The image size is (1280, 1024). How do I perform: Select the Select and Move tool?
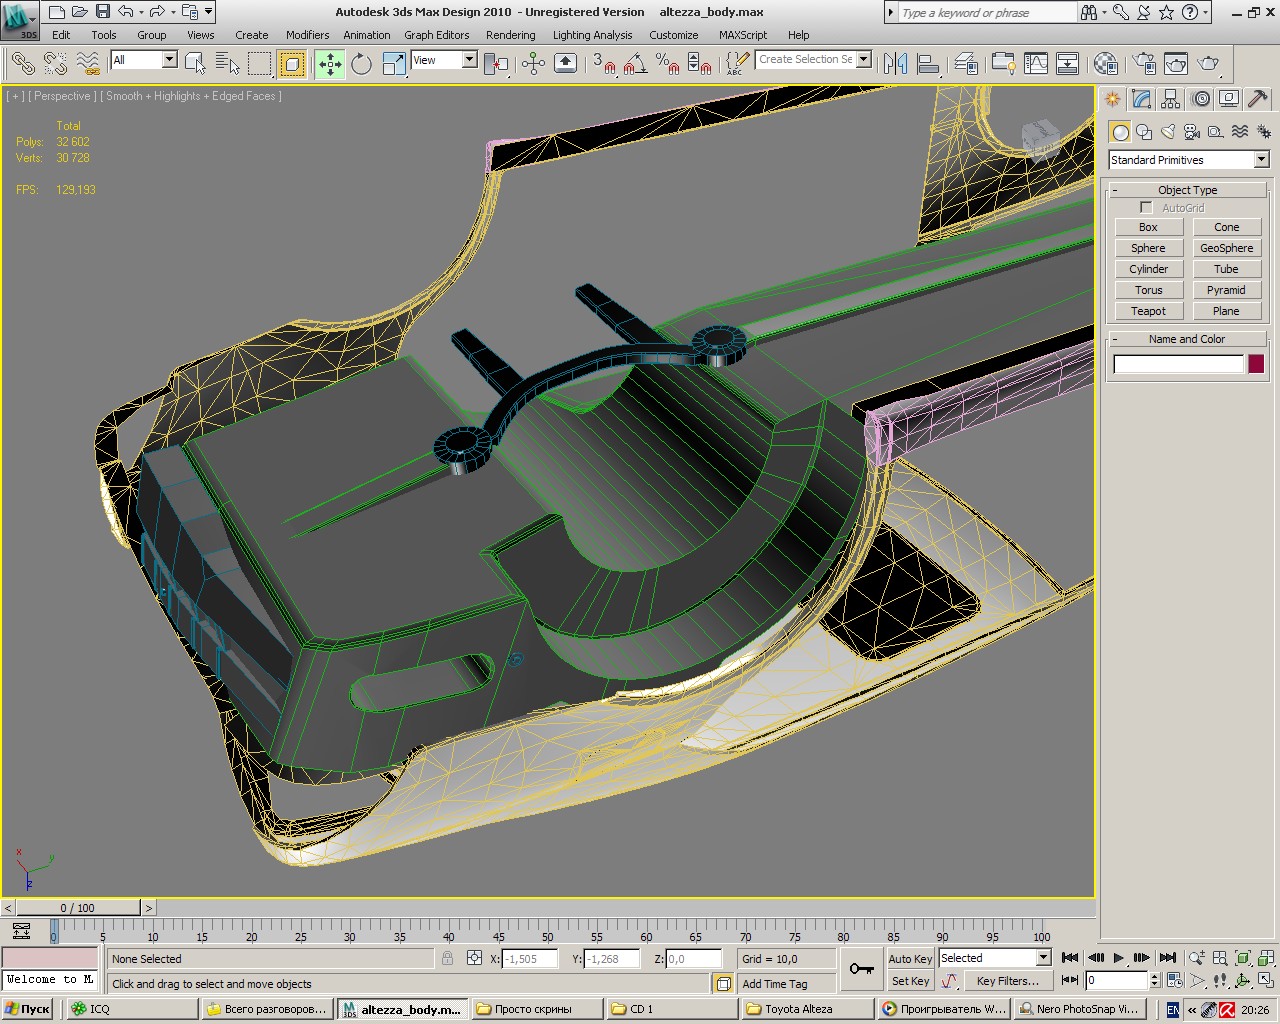330,64
